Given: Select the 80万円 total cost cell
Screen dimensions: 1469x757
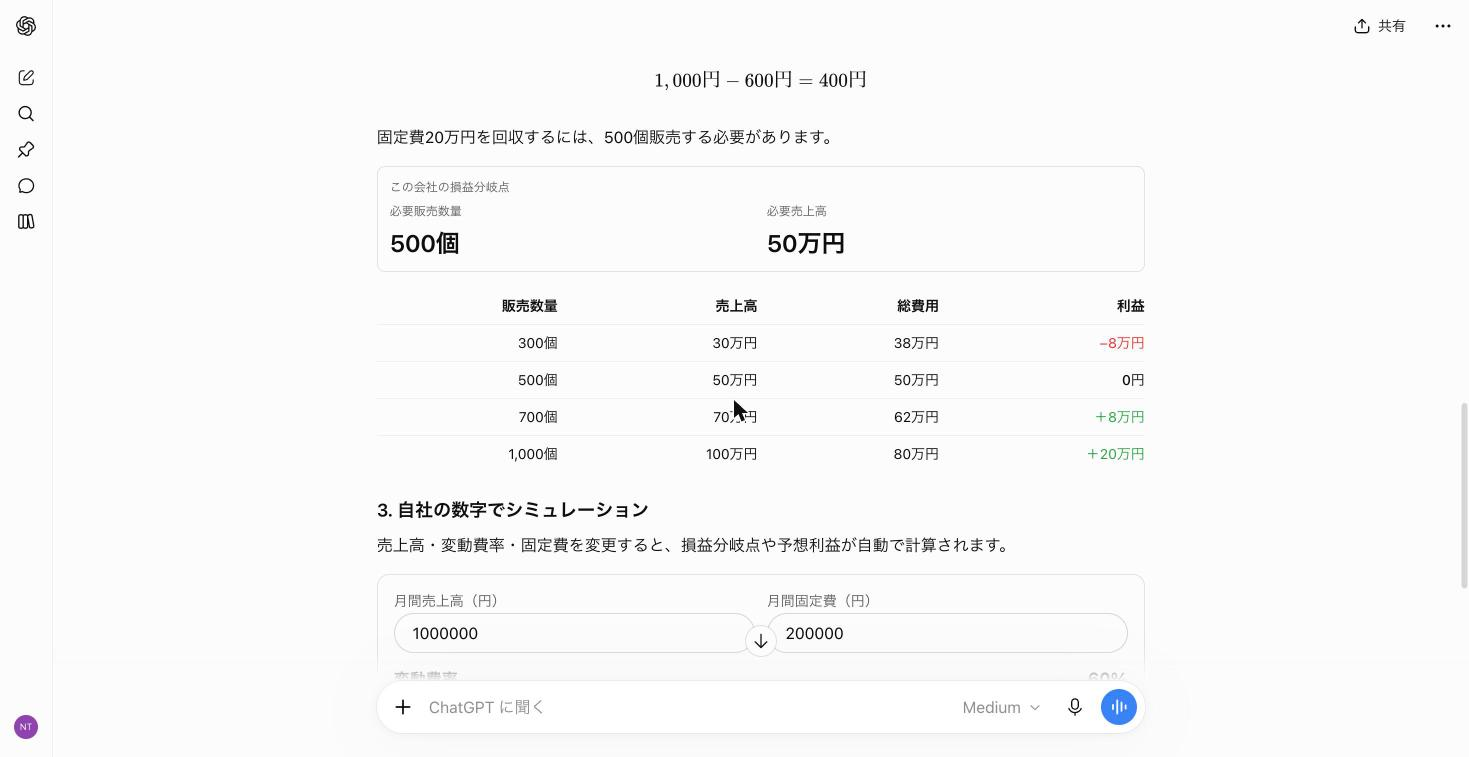Looking at the screenshot, I should pos(916,454).
